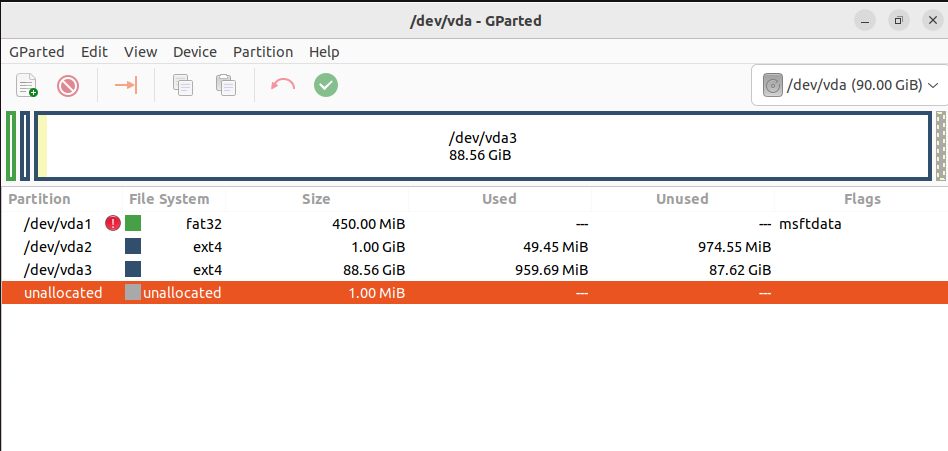Open the Device menu
This screenshot has height=451, width=948.
pyautogui.click(x=195, y=52)
